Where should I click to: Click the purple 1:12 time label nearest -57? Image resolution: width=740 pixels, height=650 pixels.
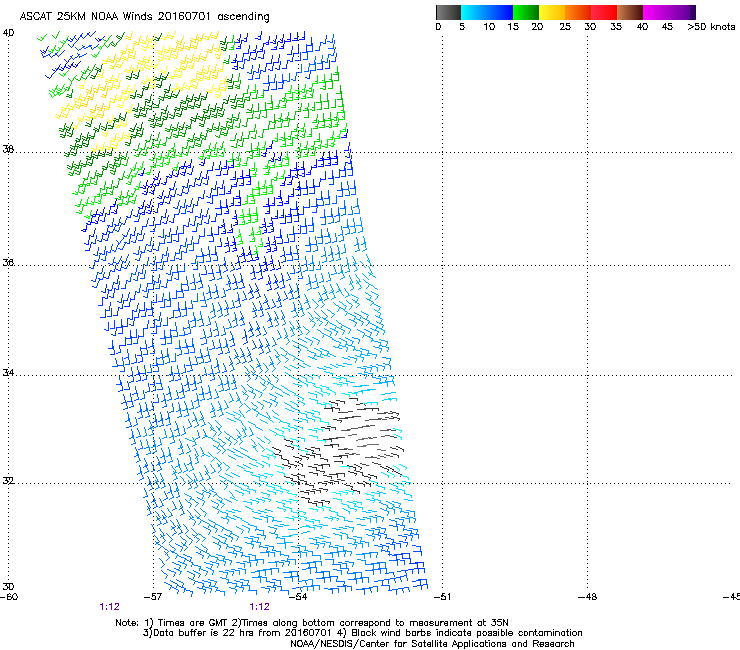click(109, 607)
